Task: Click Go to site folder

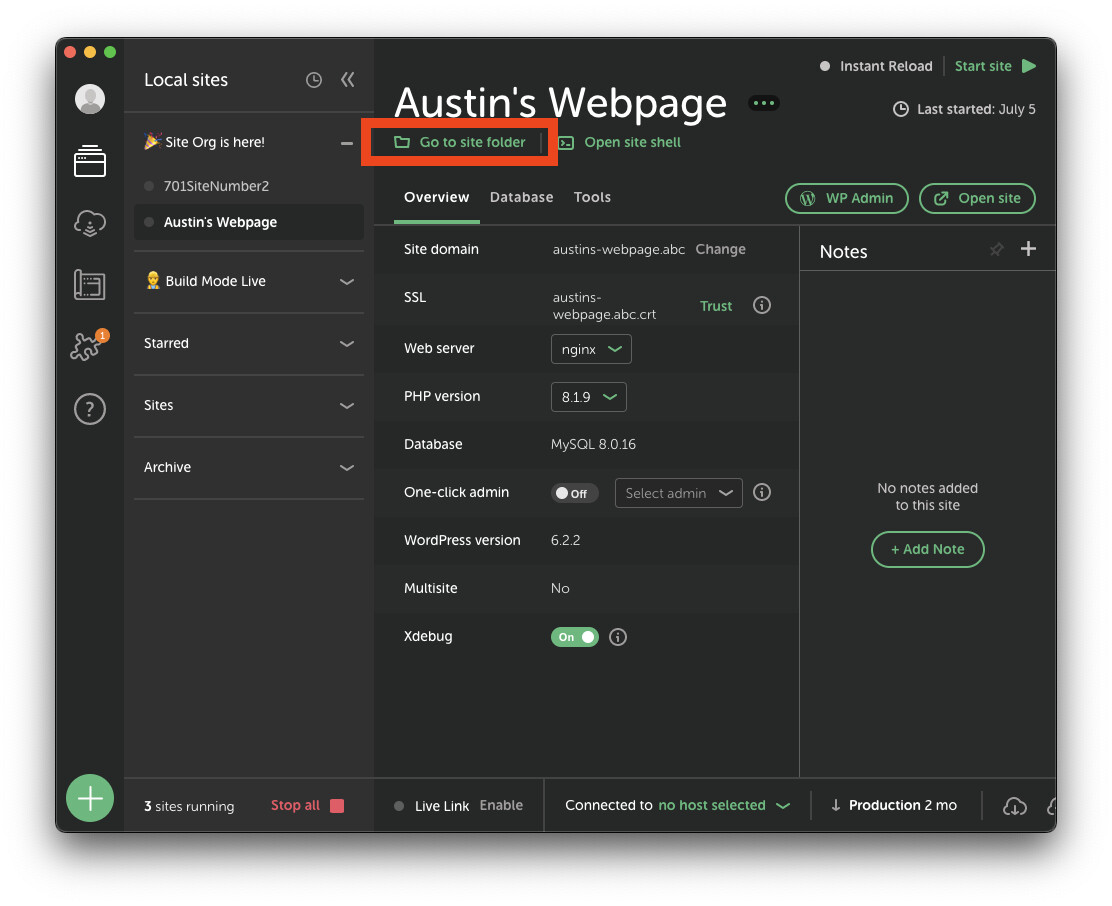Action: 460,142
